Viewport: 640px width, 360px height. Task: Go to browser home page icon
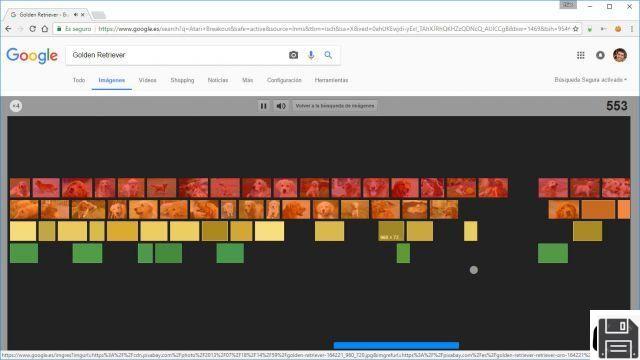click(45, 29)
